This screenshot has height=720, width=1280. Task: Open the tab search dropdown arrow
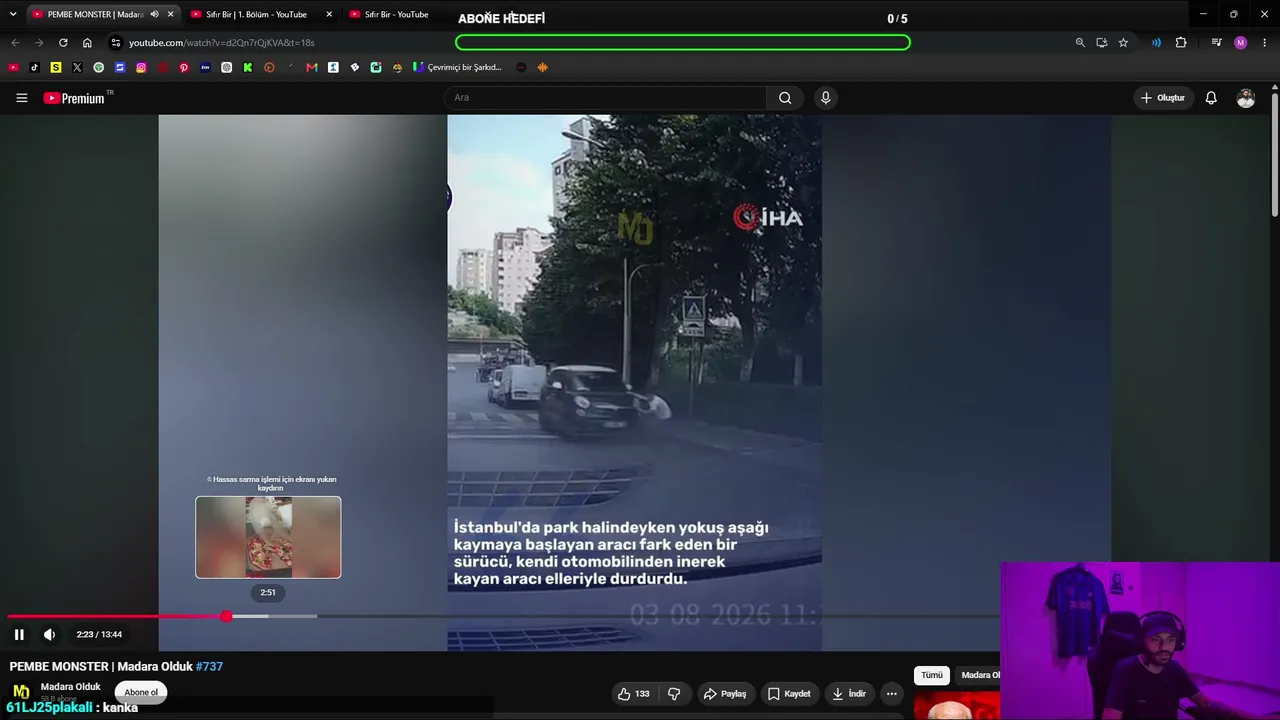[x=13, y=14]
